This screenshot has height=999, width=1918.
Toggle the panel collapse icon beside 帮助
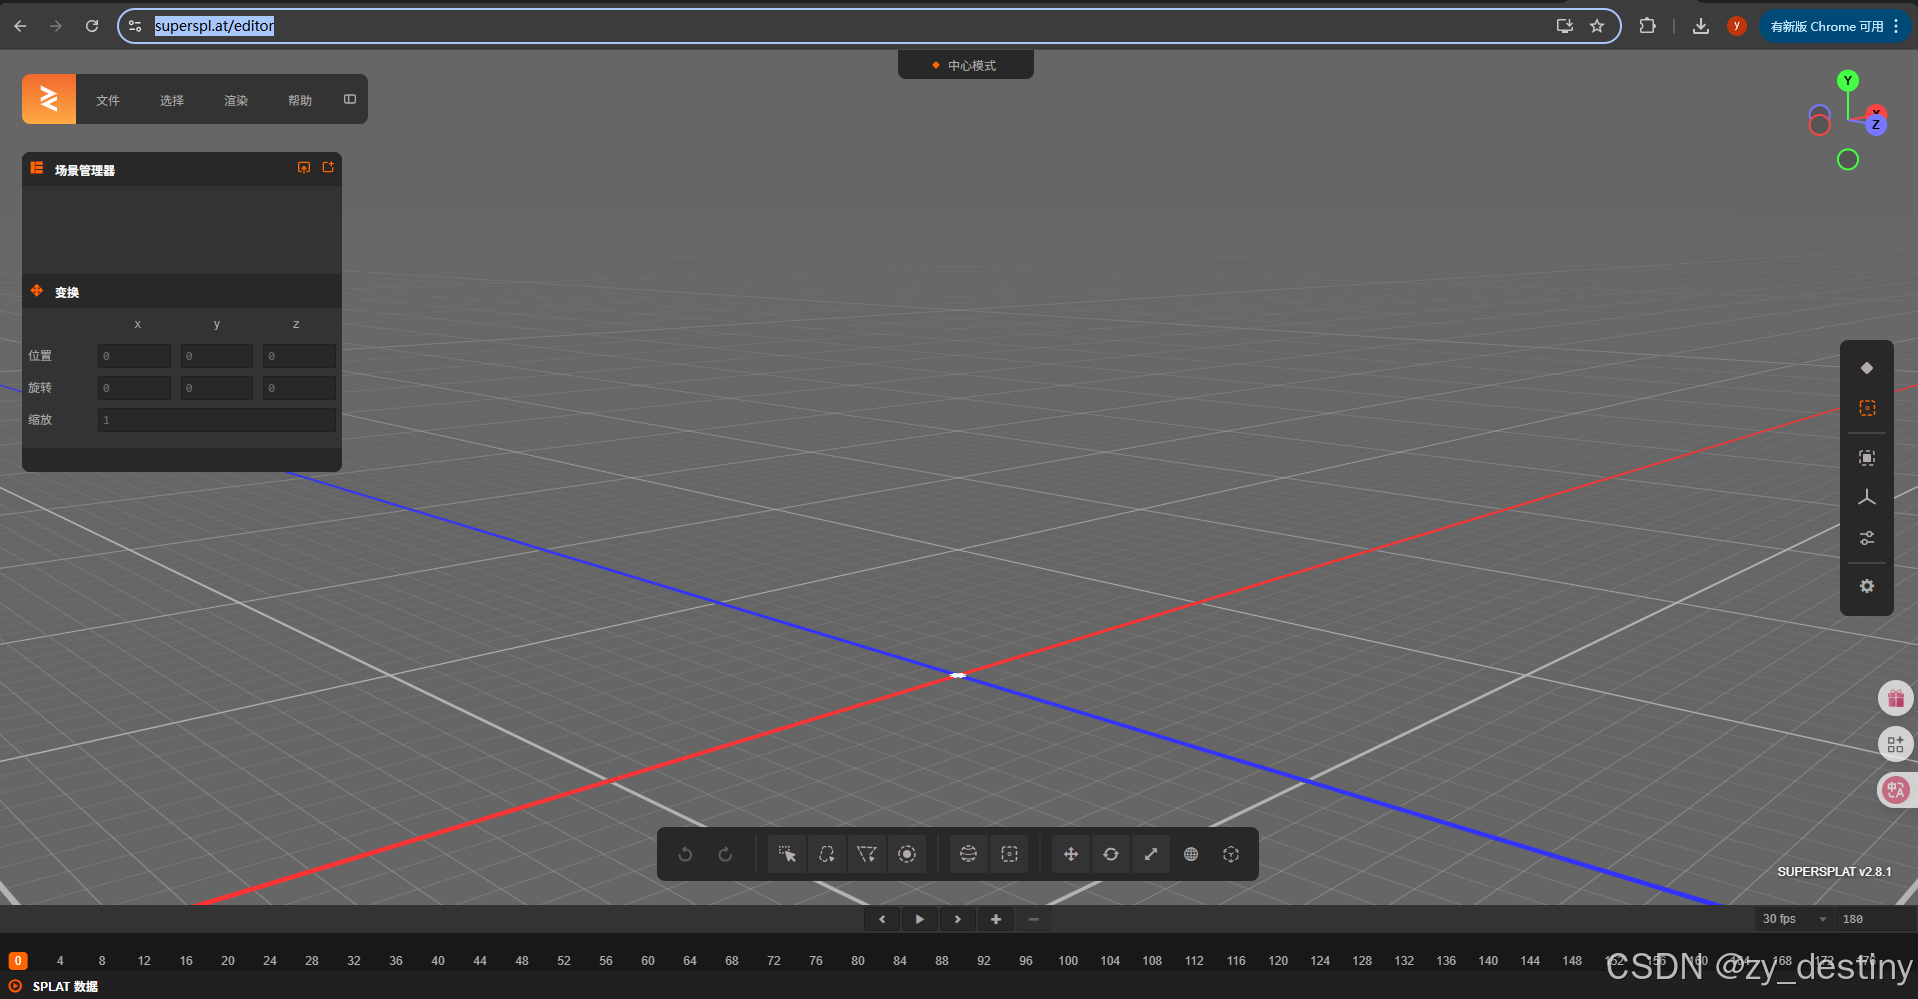350,99
